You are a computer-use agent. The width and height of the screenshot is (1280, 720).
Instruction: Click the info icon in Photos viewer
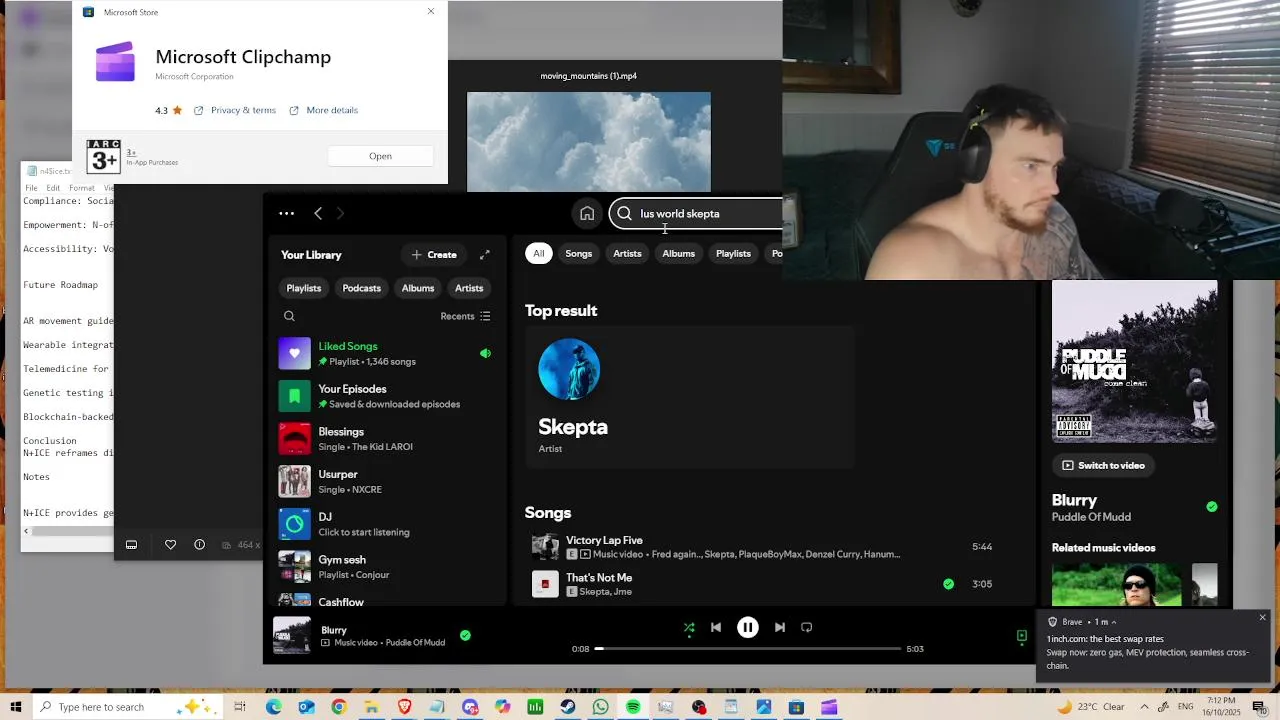199,545
